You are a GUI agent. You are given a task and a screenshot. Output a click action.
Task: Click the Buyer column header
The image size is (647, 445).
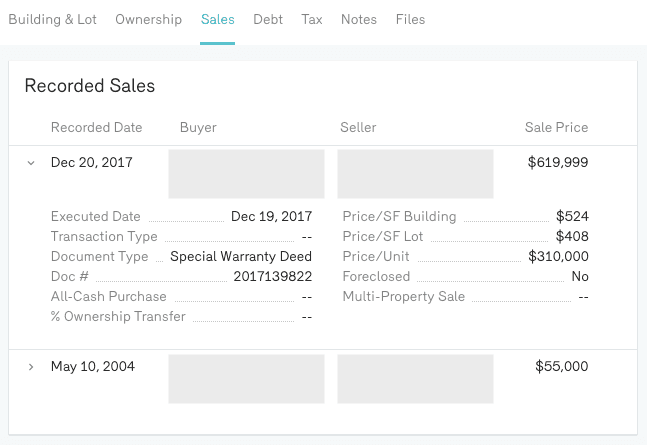click(198, 127)
